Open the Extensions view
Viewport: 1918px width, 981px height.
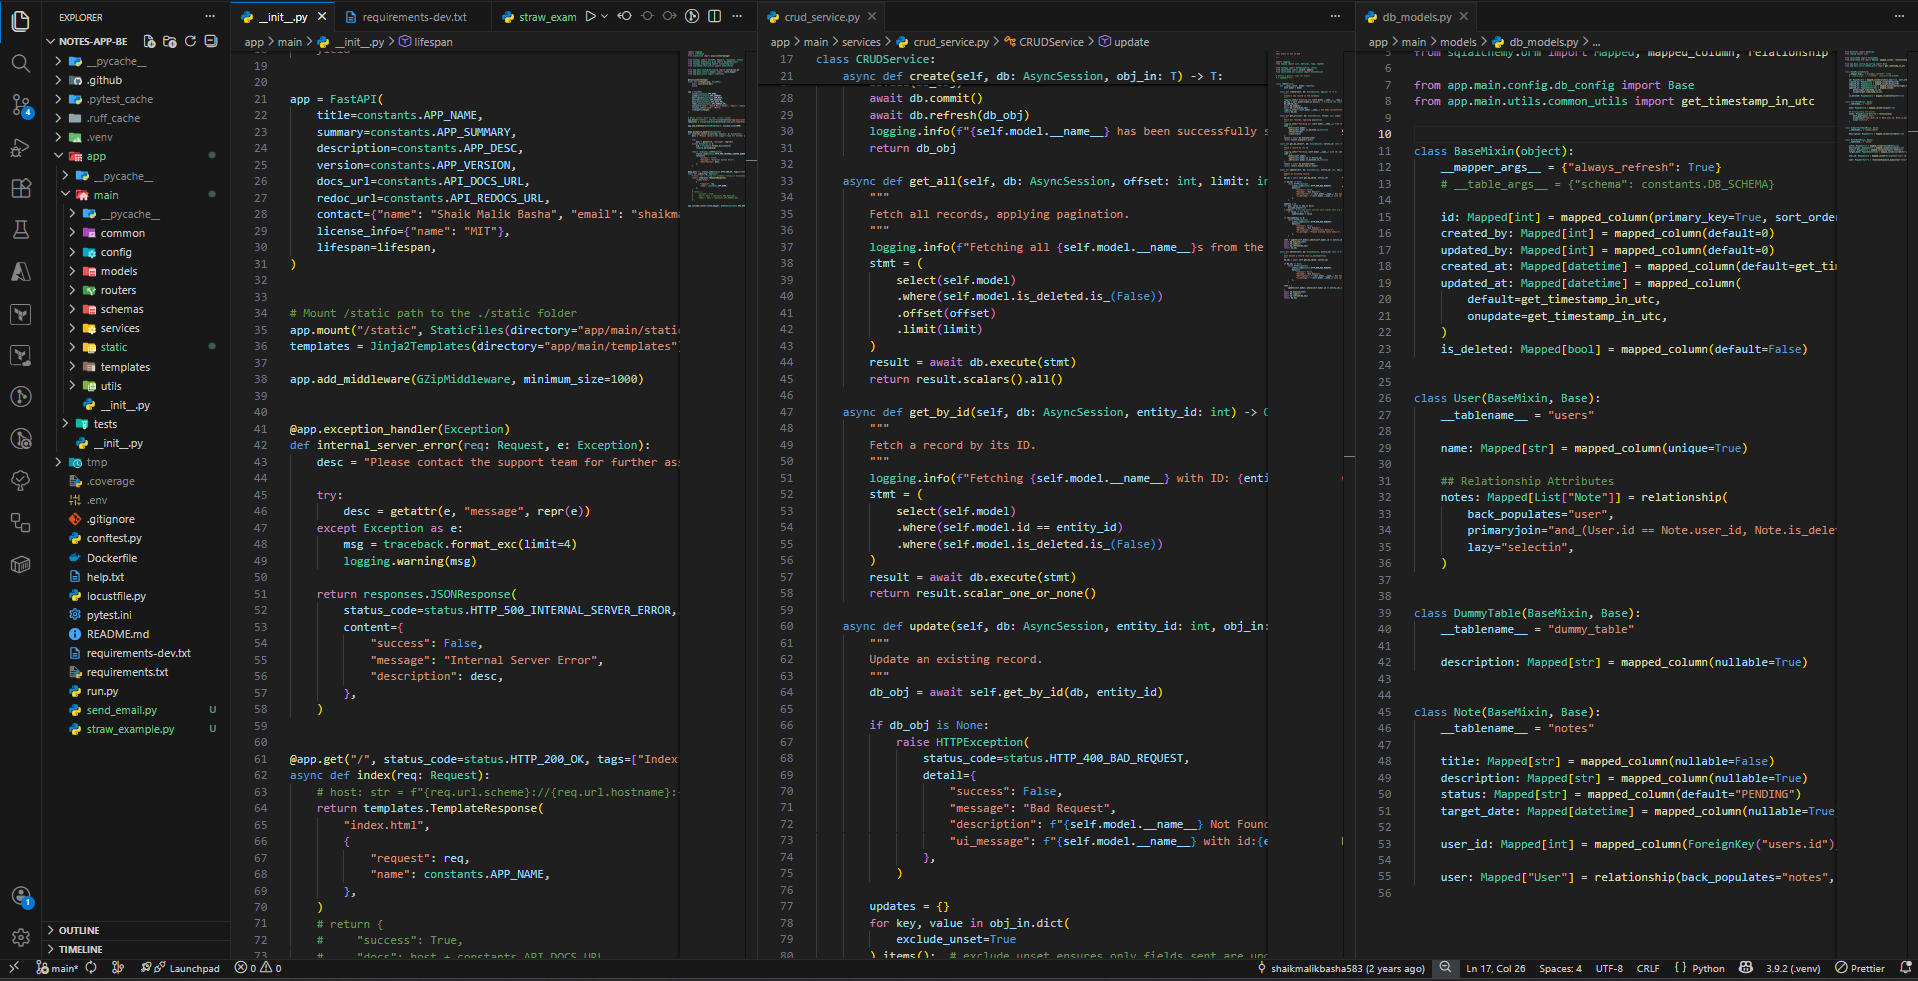(20, 188)
